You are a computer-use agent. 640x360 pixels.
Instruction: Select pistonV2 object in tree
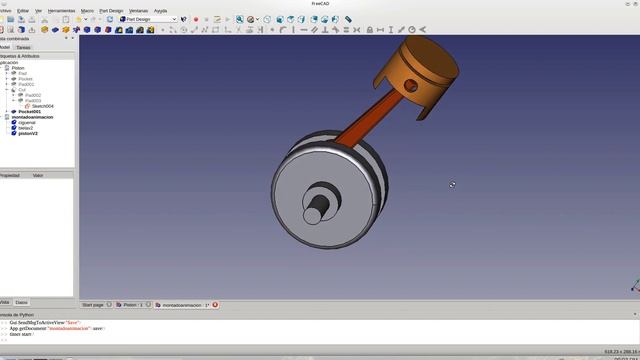click(28, 133)
